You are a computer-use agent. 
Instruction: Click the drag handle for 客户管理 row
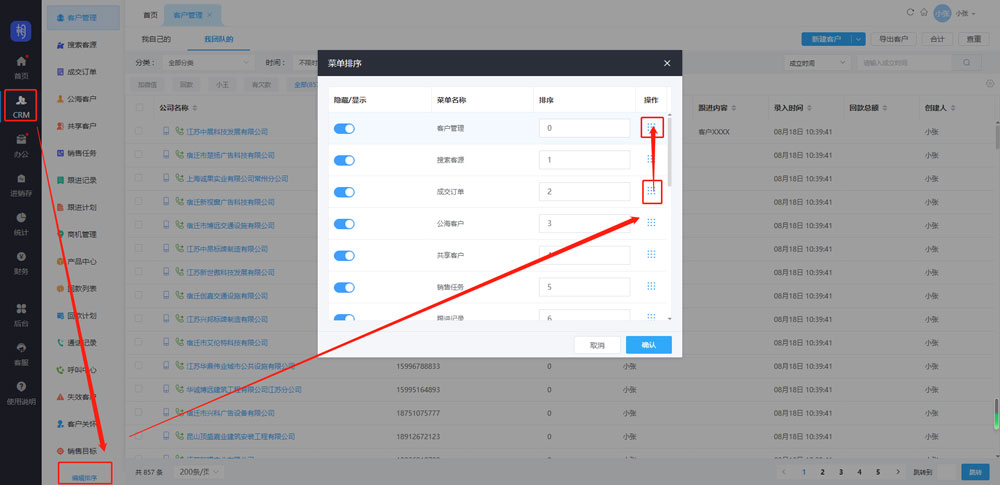tap(651, 128)
